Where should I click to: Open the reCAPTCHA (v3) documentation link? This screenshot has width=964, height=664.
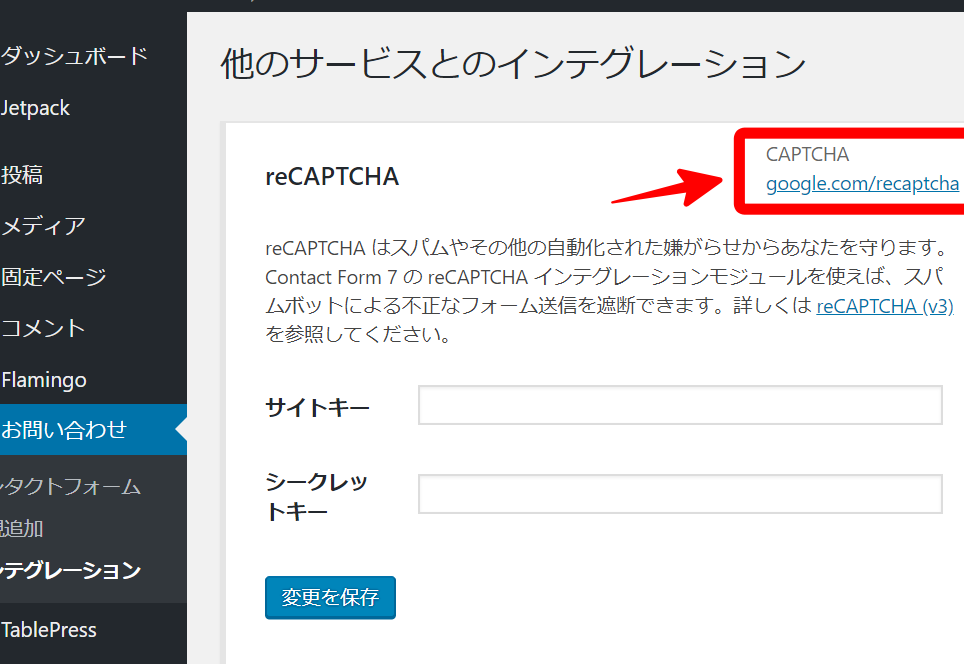(884, 307)
